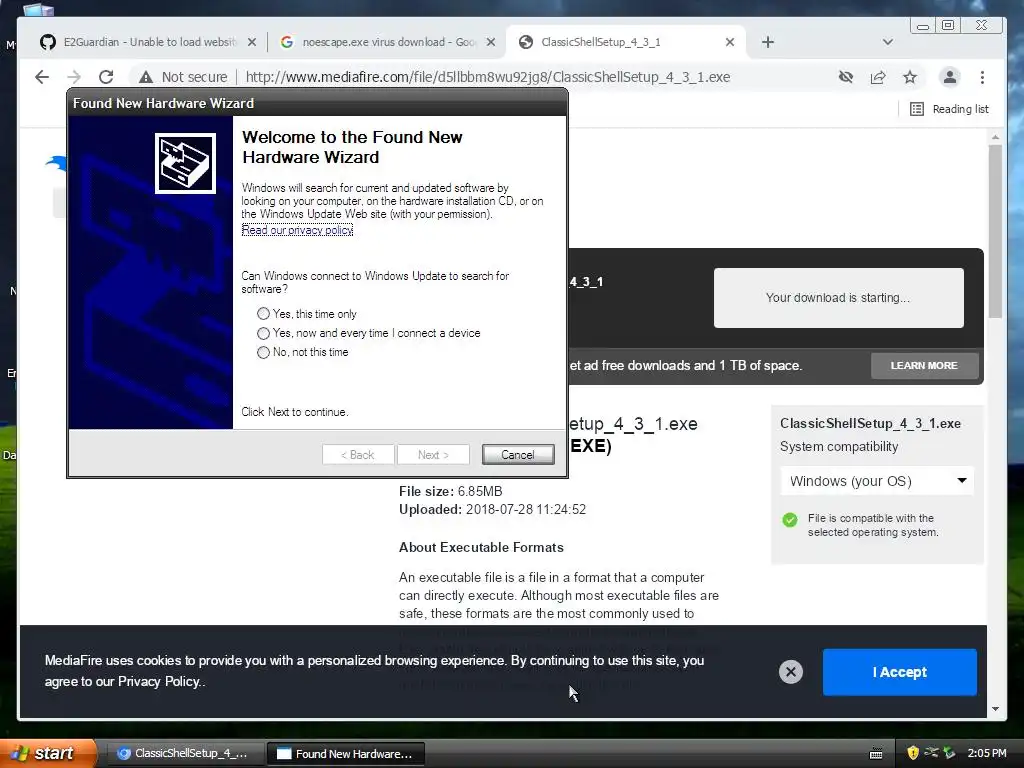
Task: Click the eye-slash tracking icon in address bar
Action: pos(846,77)
